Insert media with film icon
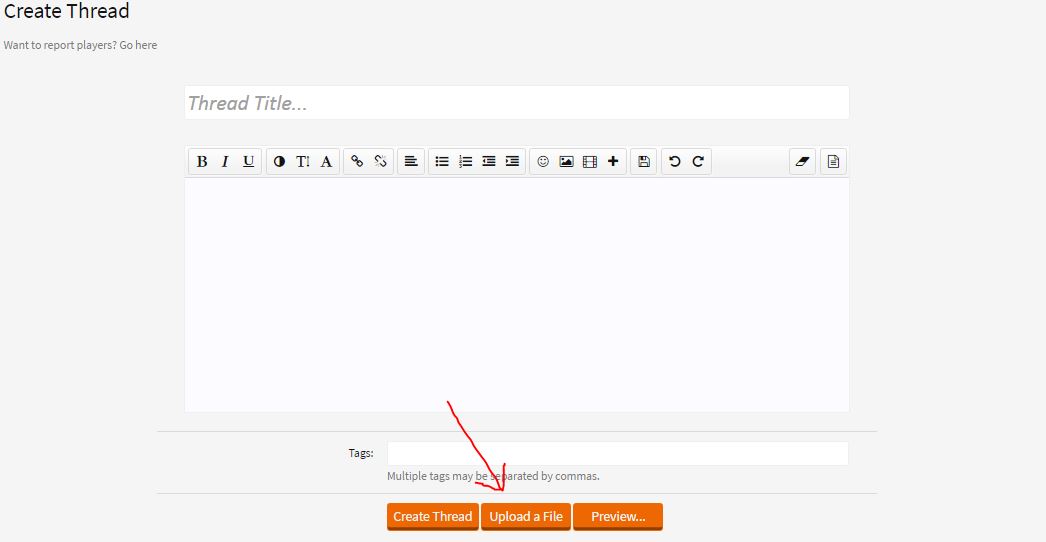This screenshot has width=1046, height=542. (x=590, y=162)
